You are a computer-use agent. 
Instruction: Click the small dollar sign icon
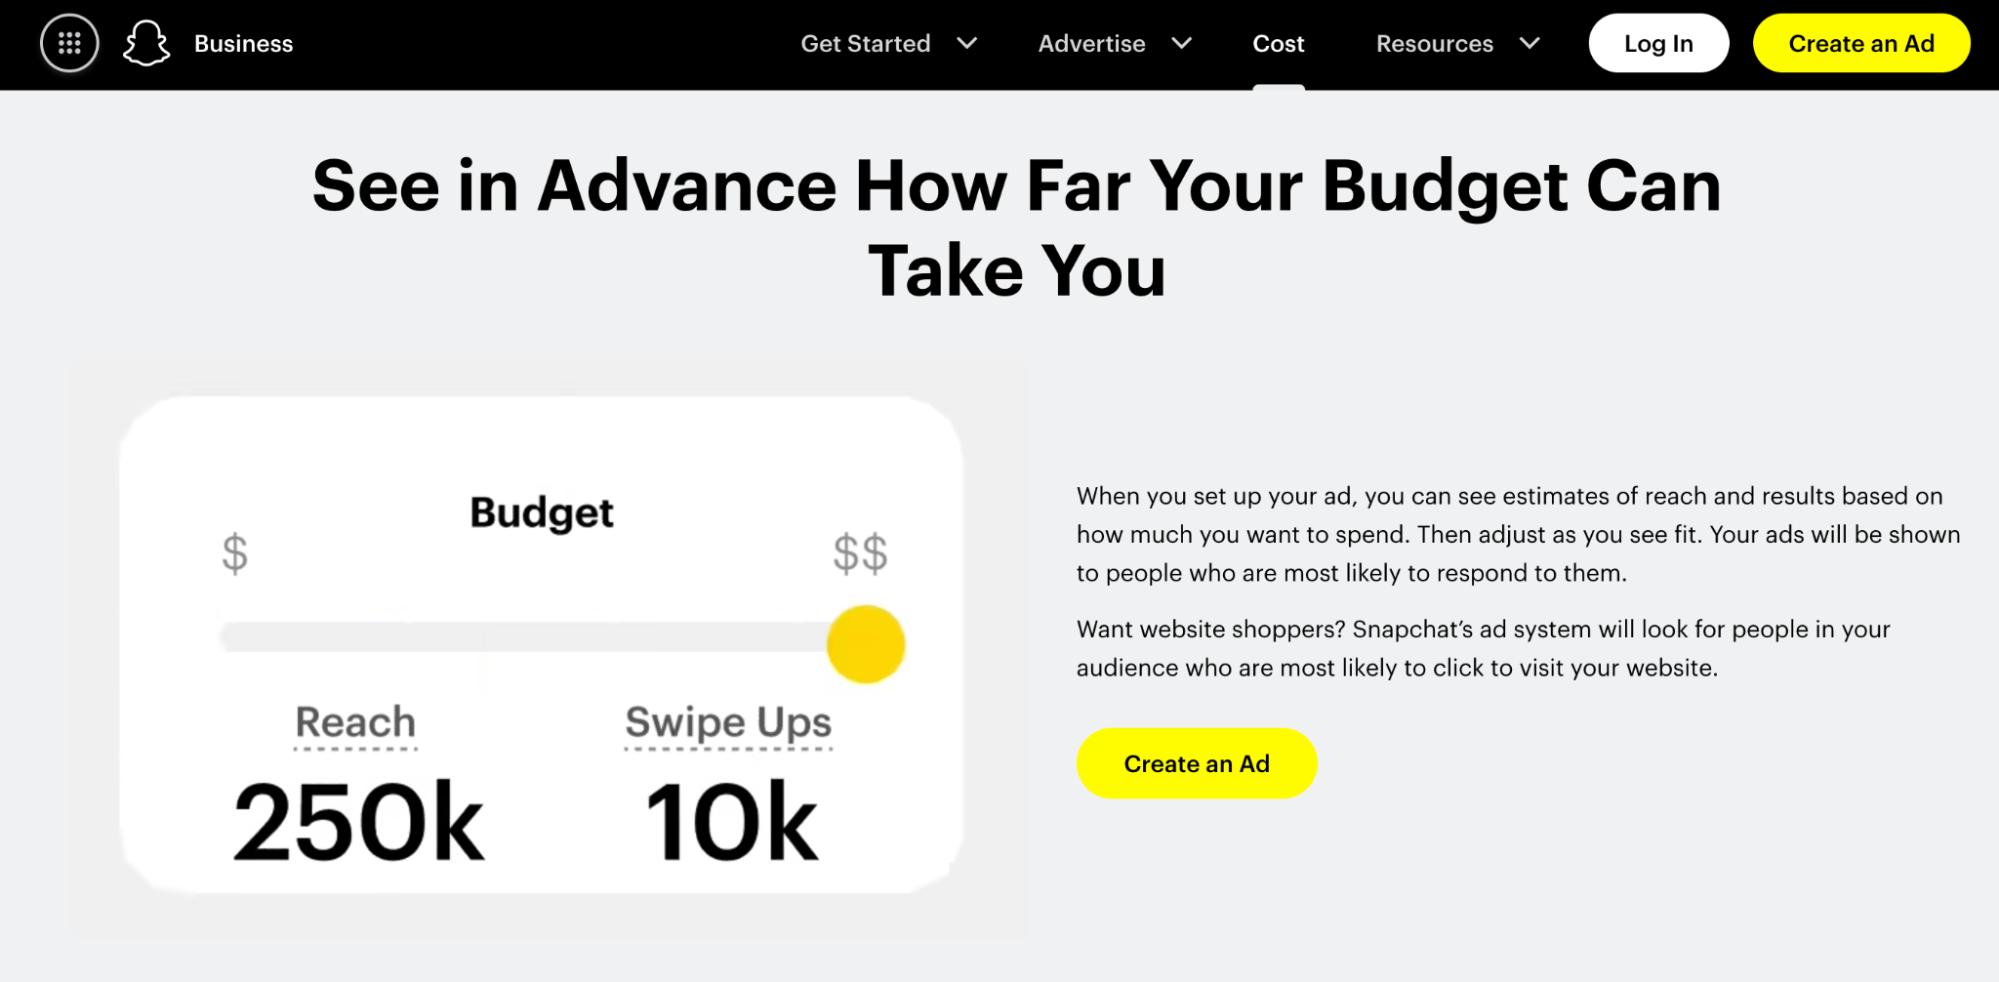click(235, 553)
